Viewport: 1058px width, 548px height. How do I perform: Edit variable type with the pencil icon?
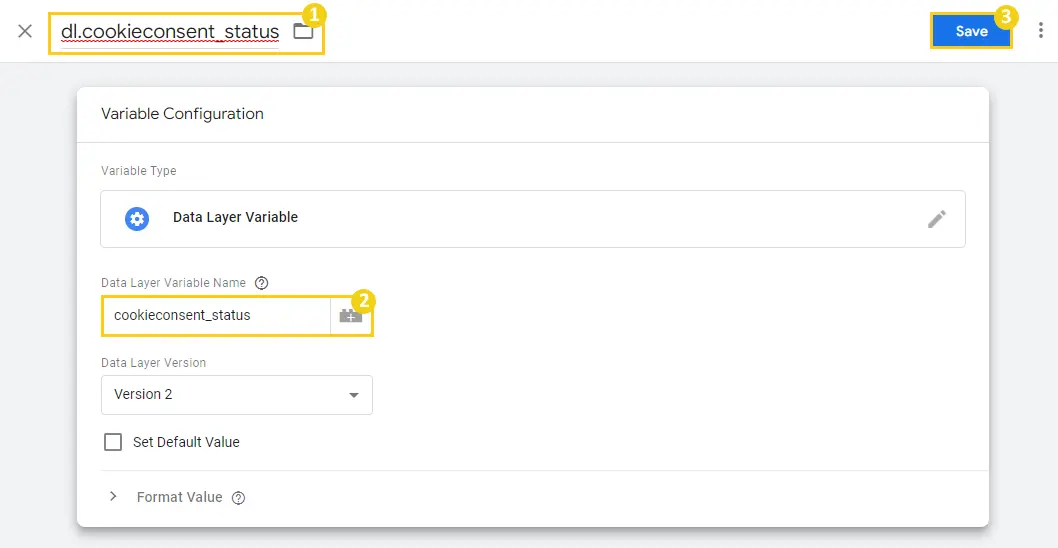[936, 219]
